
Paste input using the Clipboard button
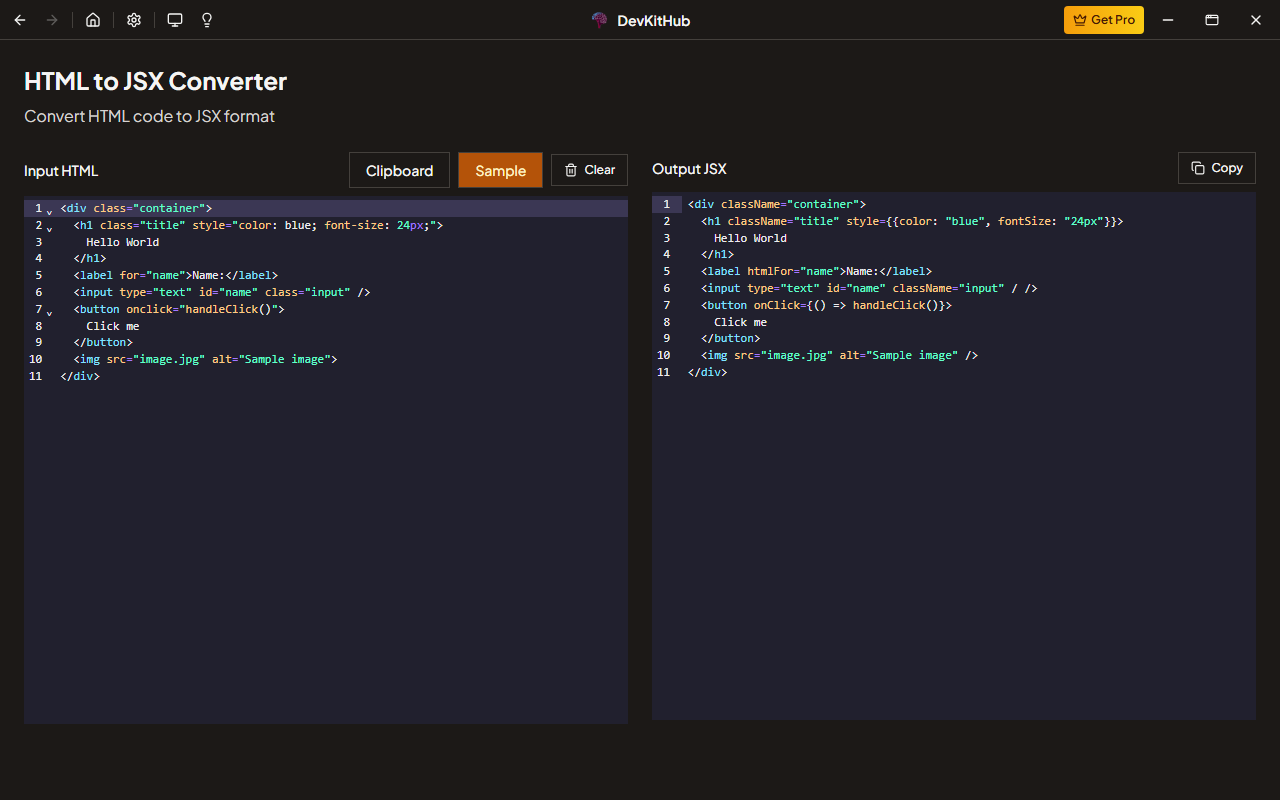pos(399,170)
